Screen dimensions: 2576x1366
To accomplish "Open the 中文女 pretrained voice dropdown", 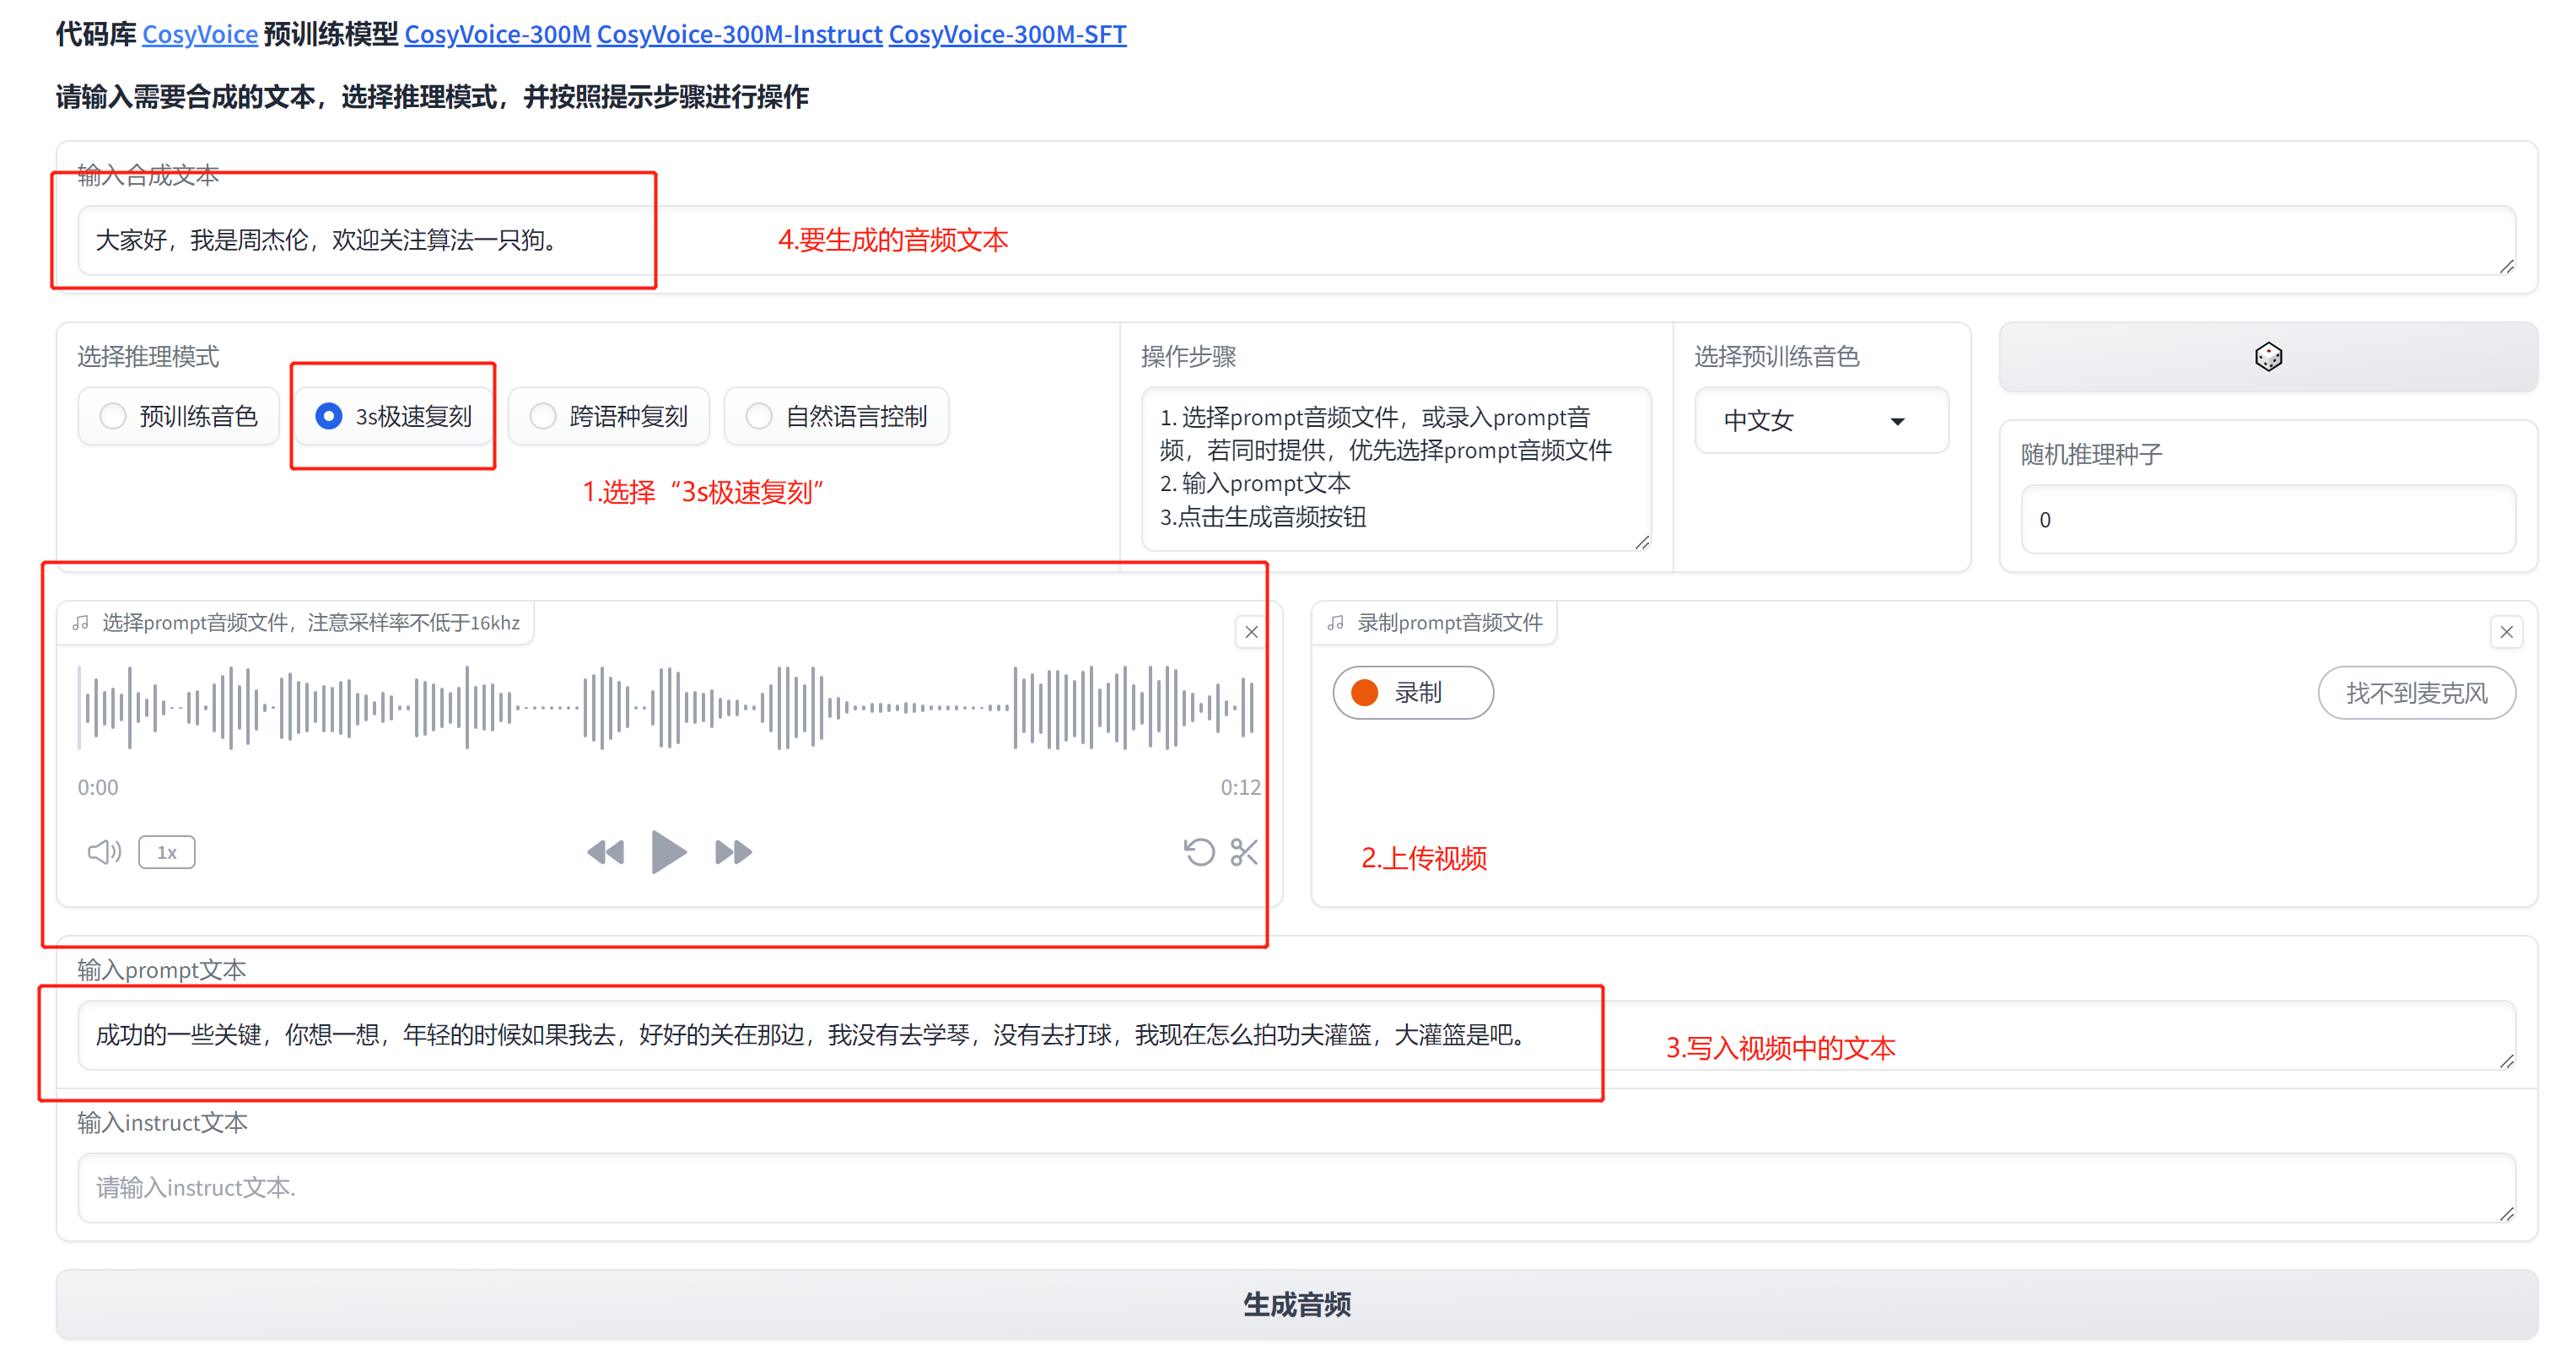I will tap(1820, 421).
